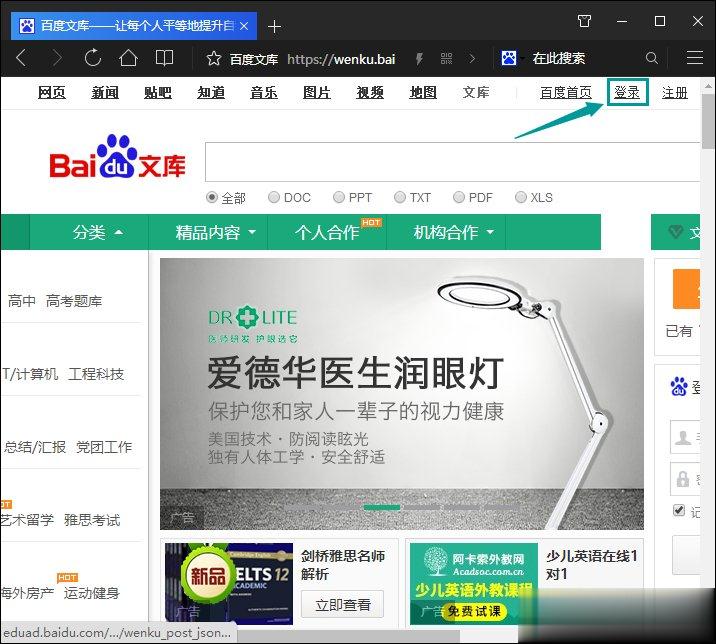
Task: Reload the page with the refresh icon
Action: pyautogui.click(x=93, y=58)
